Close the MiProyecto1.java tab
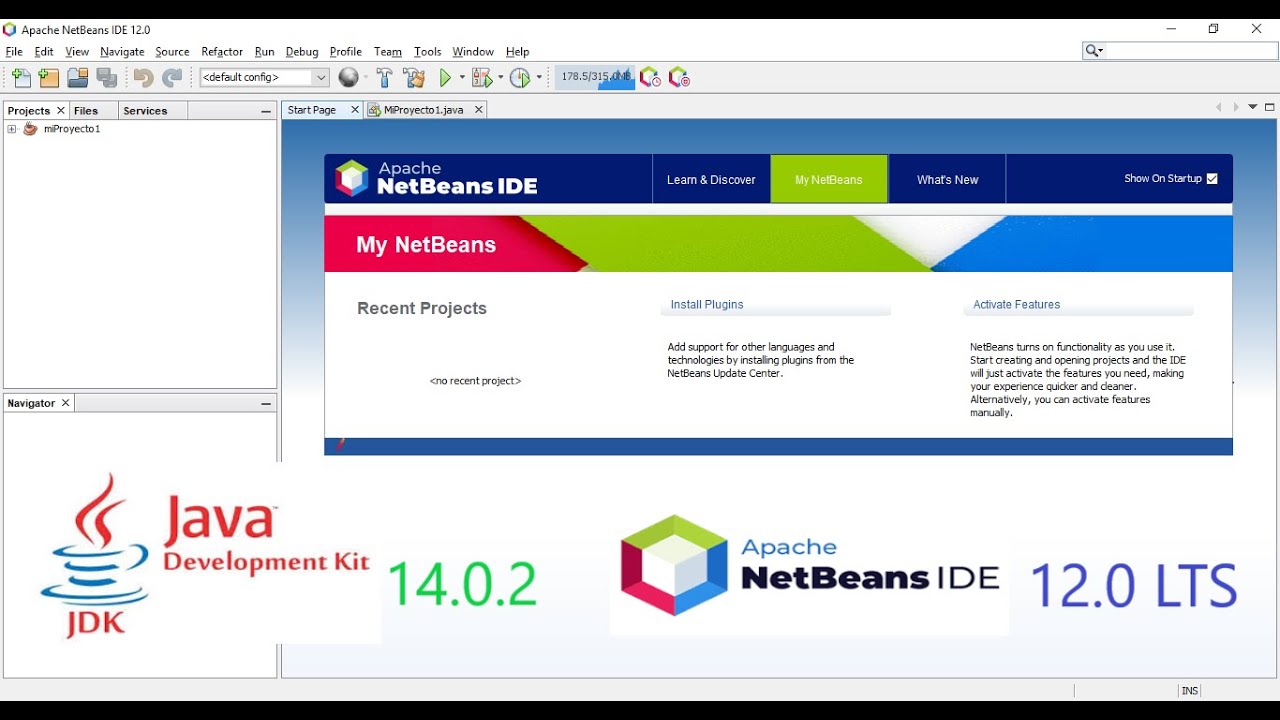The width and height of the screenshot is (1280, 720). tap(478, 110)
